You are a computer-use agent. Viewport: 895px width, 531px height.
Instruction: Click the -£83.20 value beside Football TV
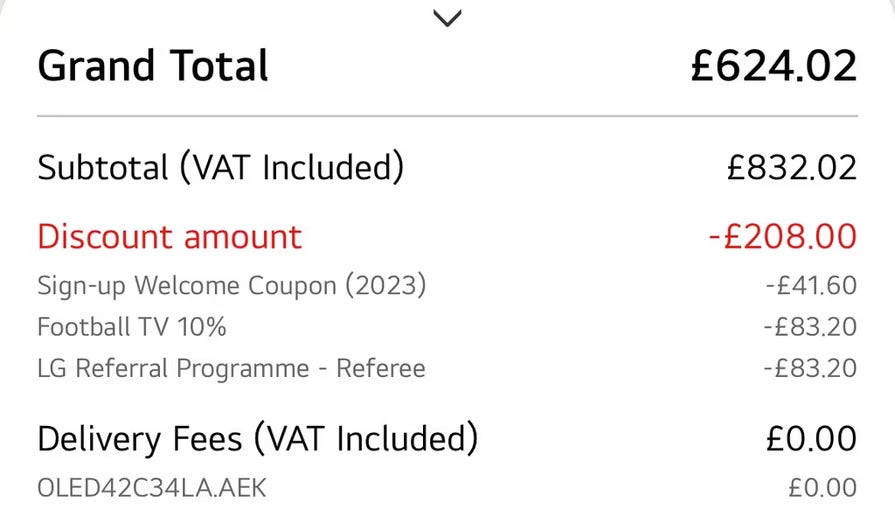(811, 326)
